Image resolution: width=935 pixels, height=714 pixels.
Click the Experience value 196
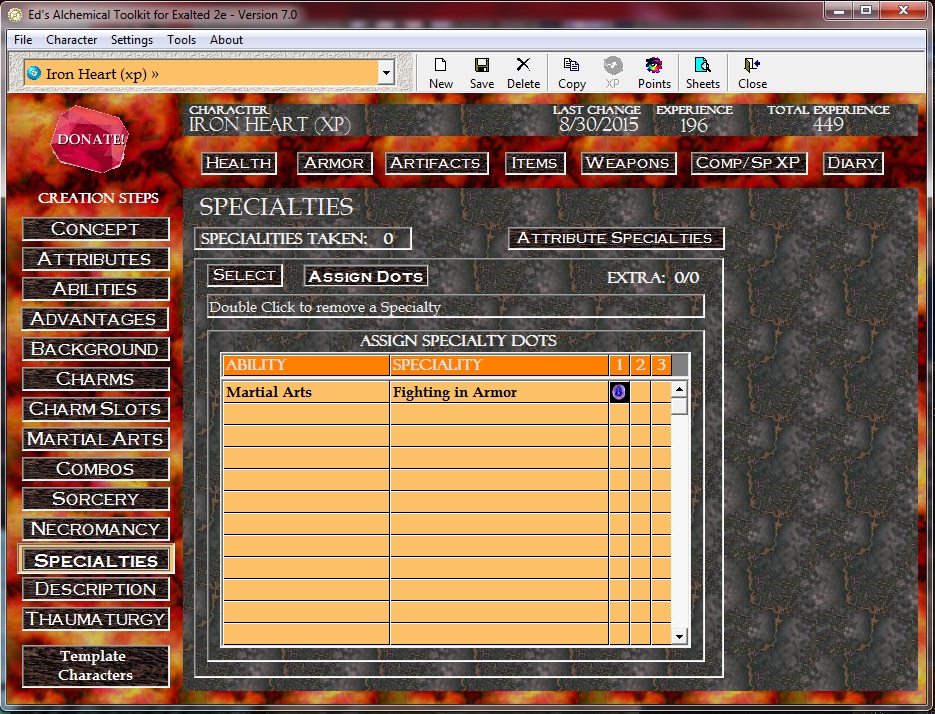[693, 125]
